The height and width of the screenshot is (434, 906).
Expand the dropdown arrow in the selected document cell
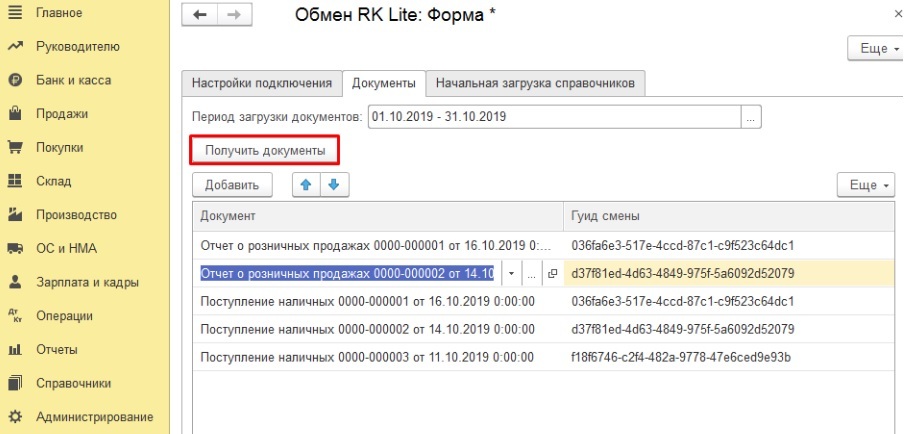[x=511, y=273]
